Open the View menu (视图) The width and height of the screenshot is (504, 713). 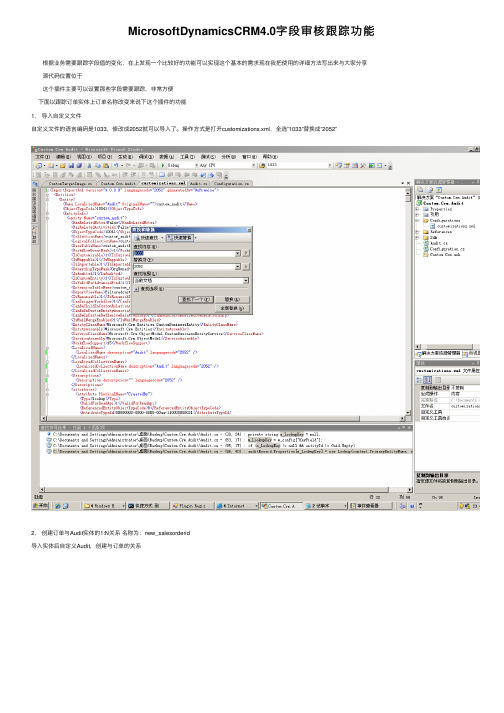[84, 156]
